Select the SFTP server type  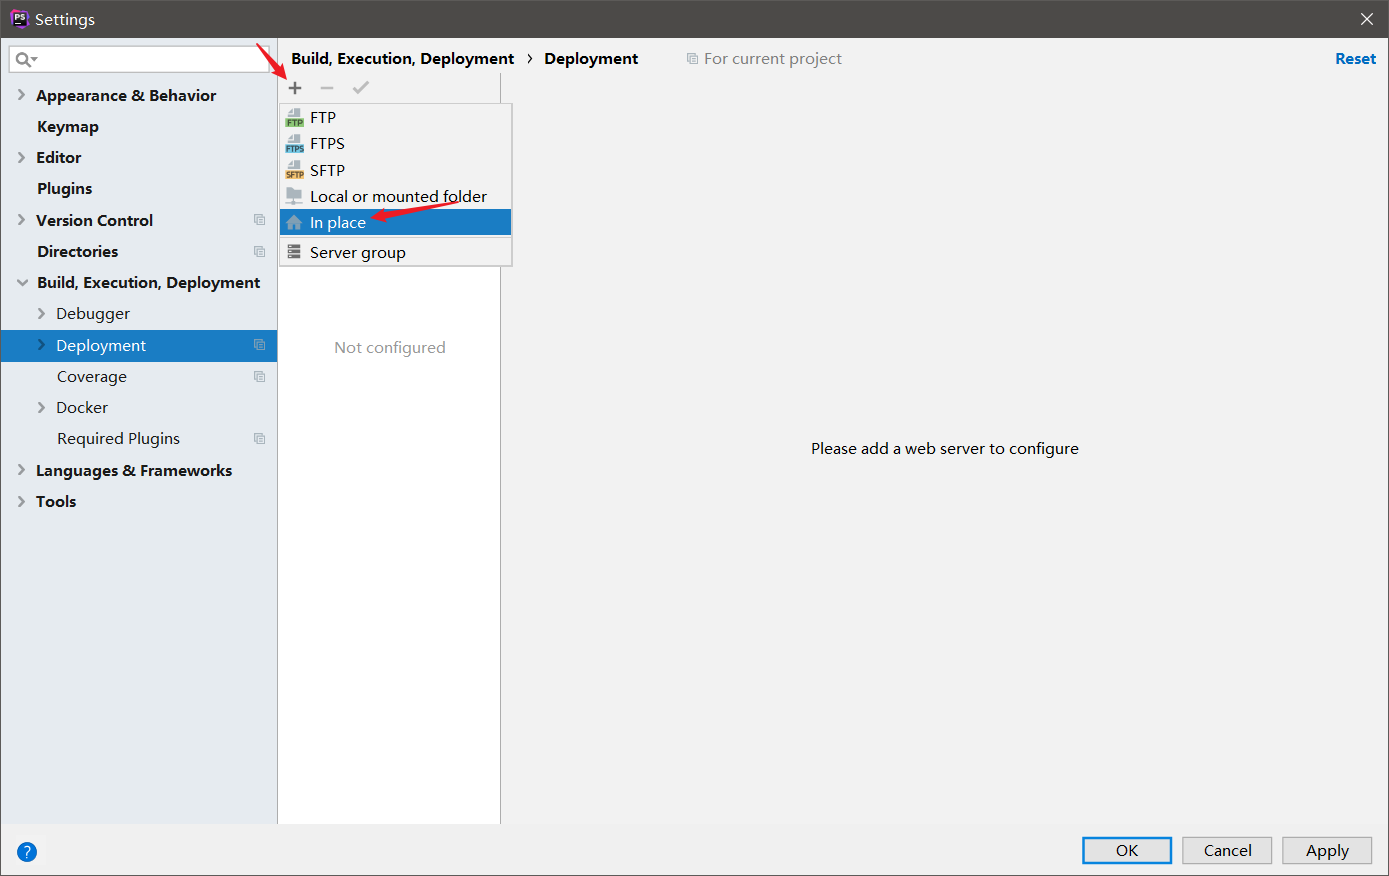tap(328, 170)
